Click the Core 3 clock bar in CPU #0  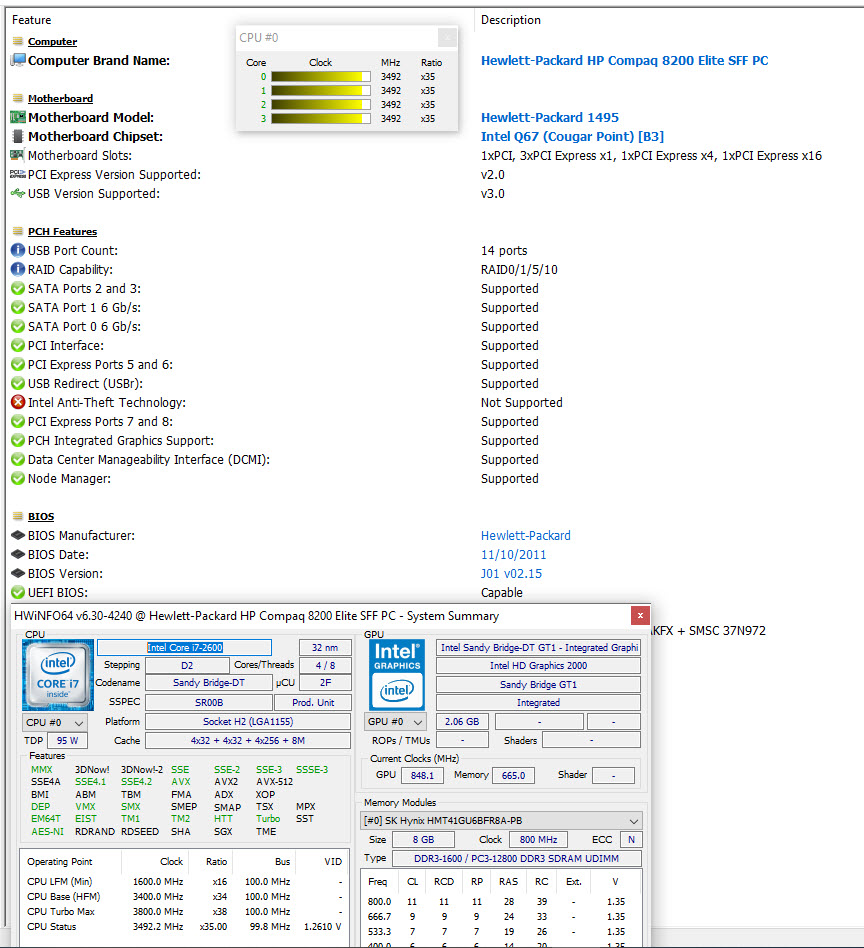point(320,118)
